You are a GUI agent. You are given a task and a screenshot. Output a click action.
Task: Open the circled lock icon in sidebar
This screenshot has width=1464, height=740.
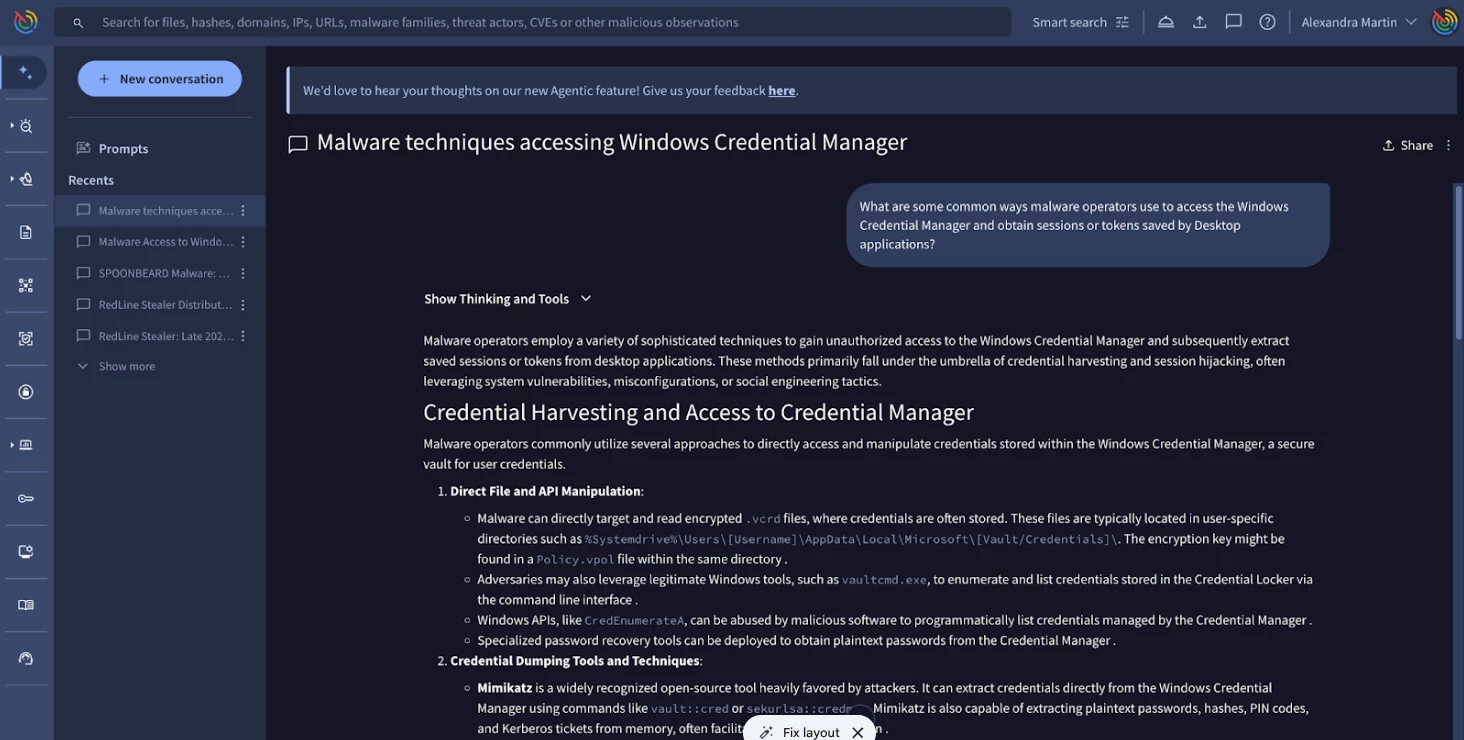tap(26, 392)
